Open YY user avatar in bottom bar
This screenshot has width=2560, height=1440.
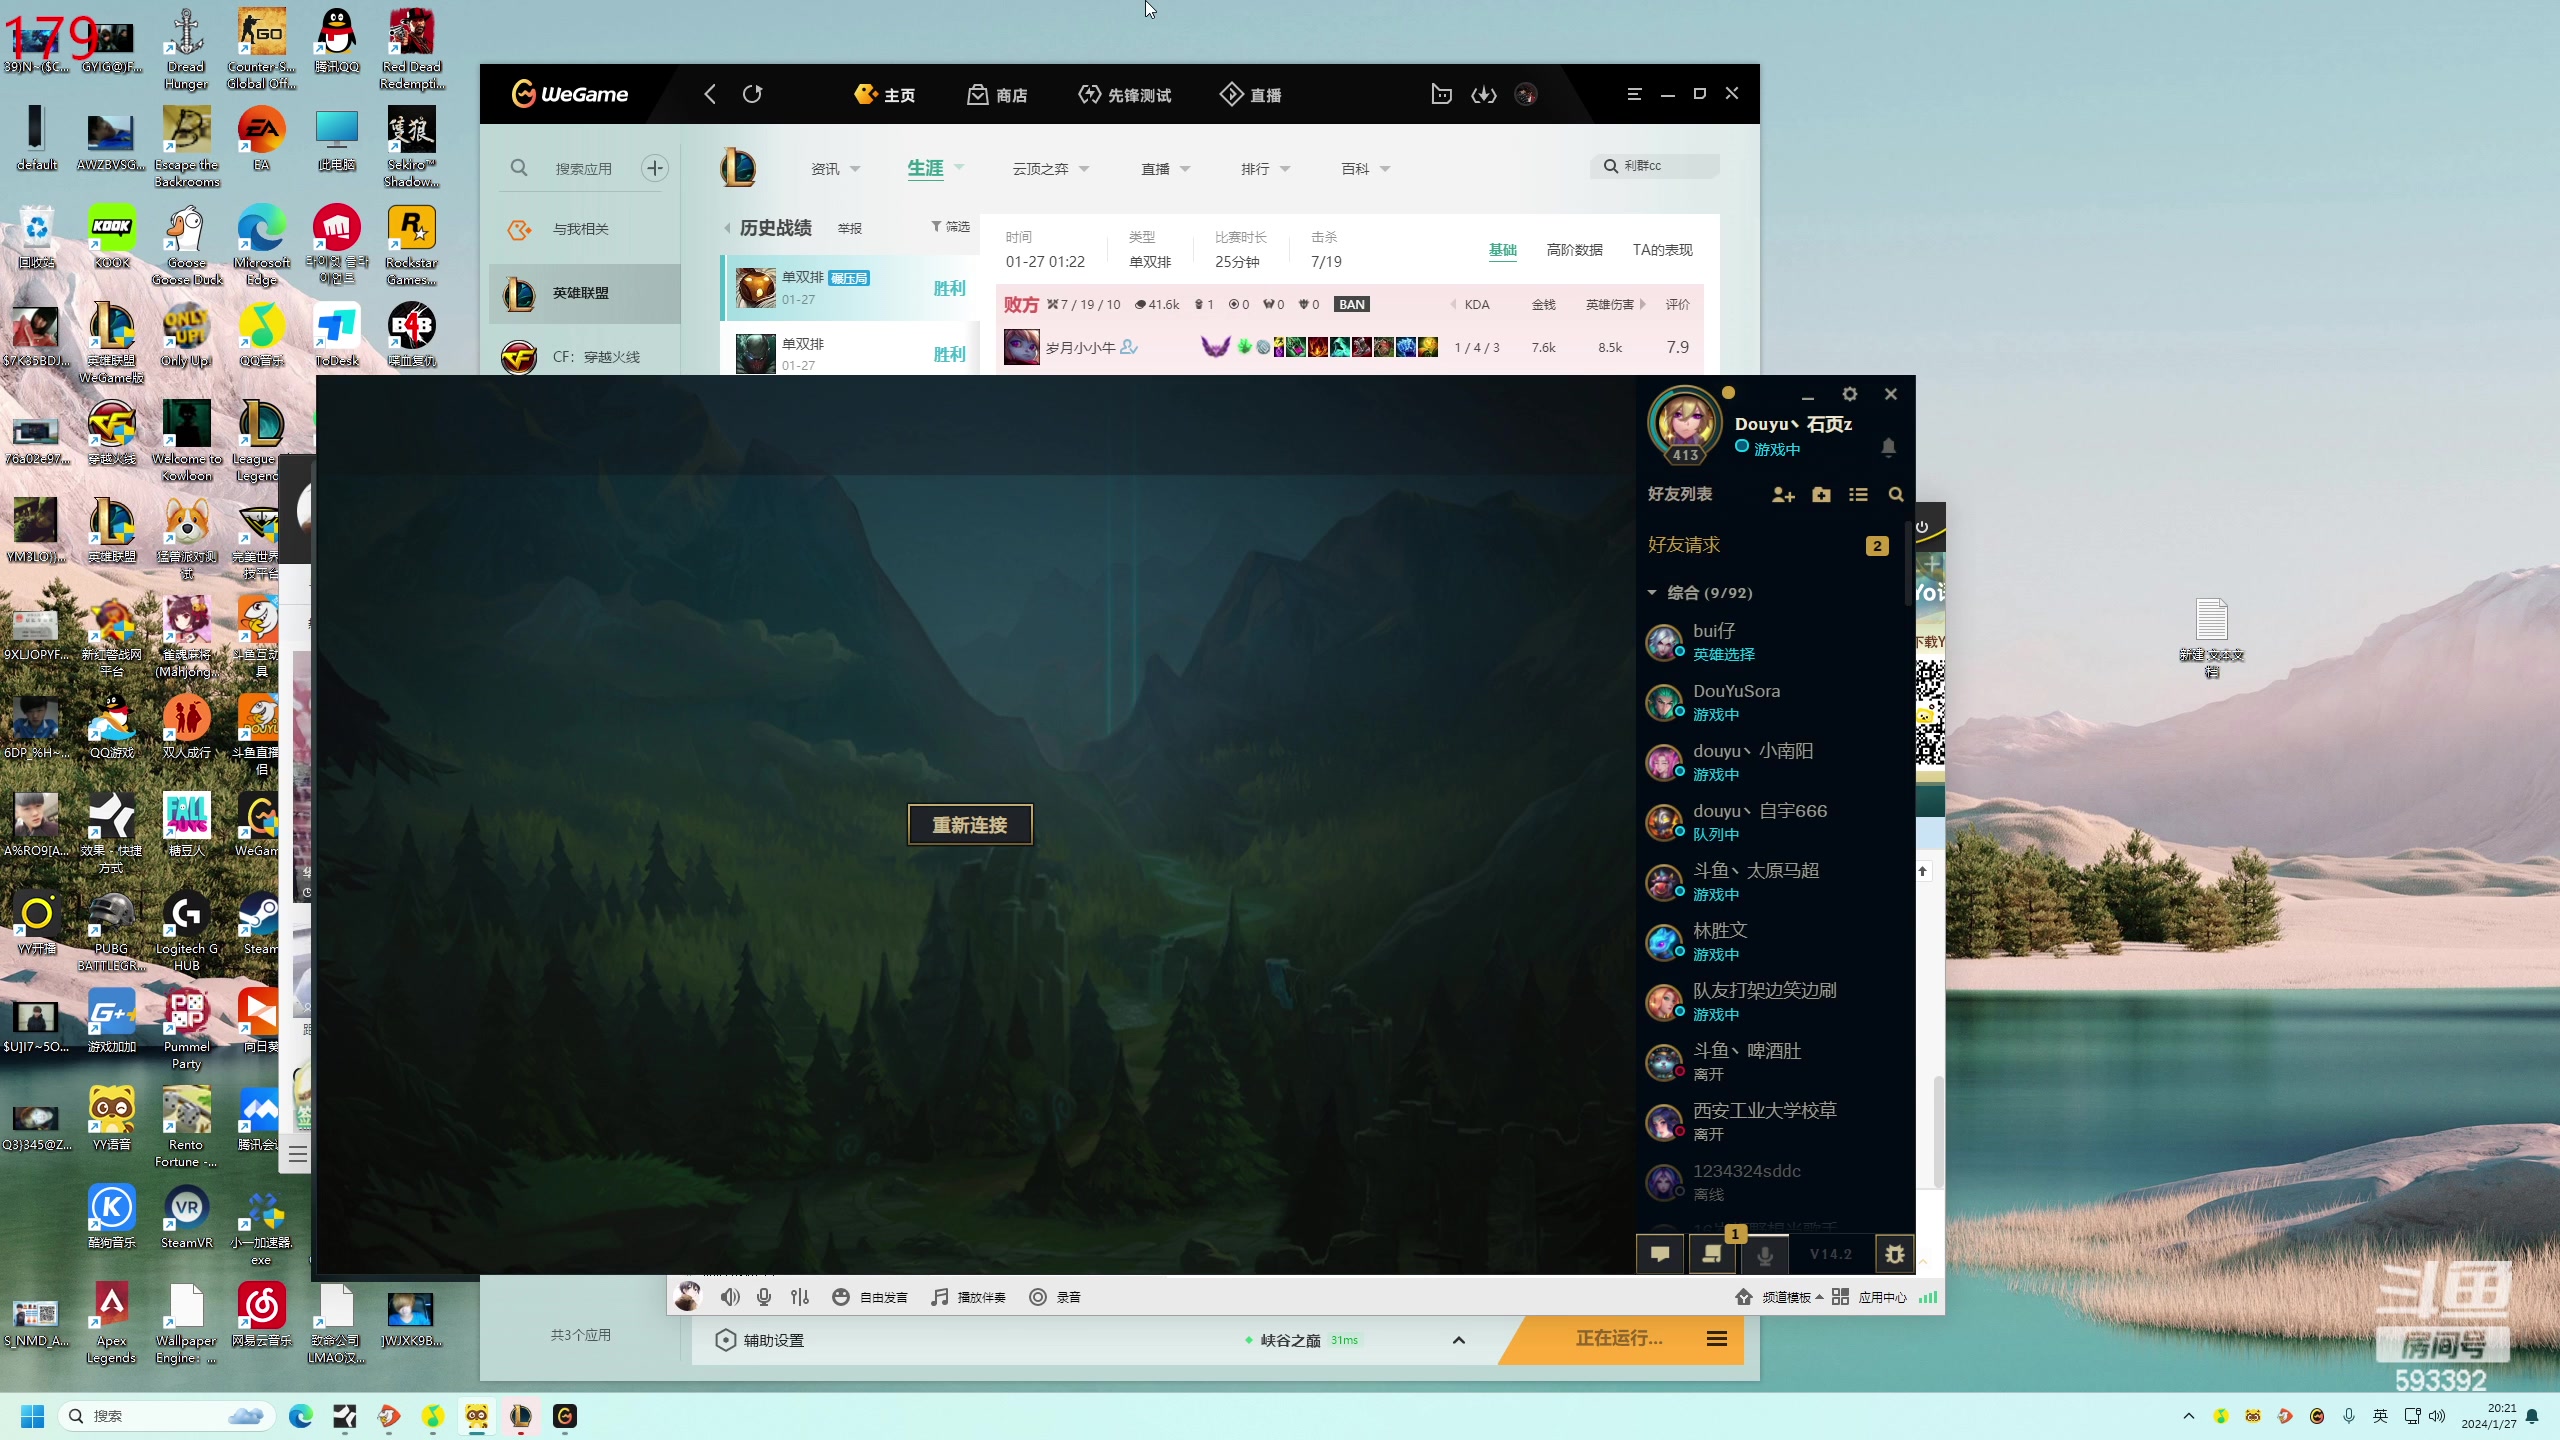click(x=688, y=1296)
